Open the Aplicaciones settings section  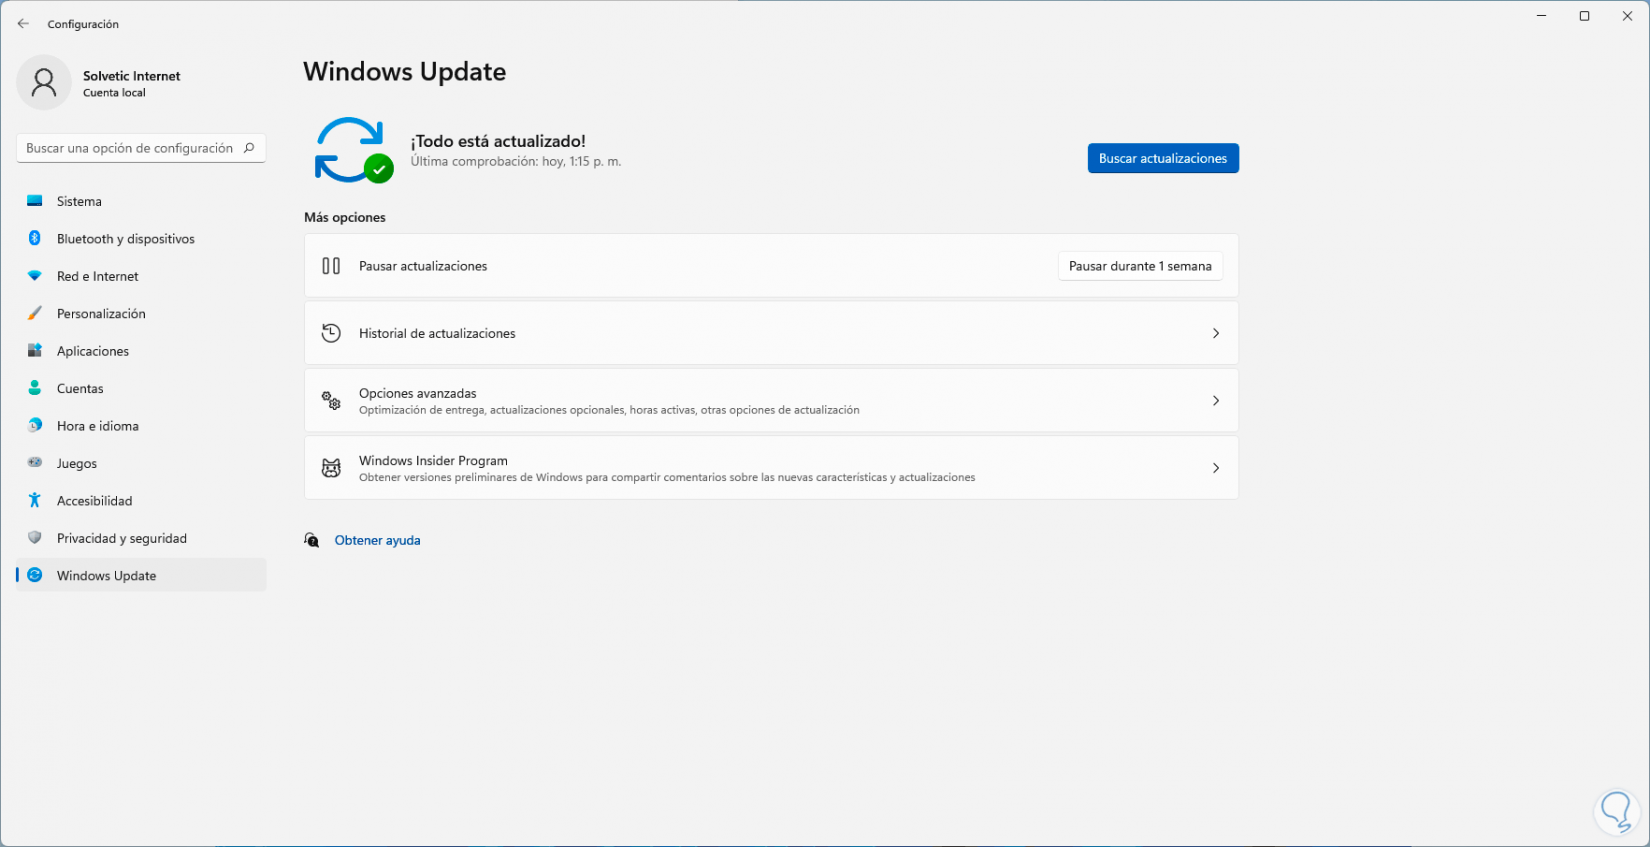point(93,351)
